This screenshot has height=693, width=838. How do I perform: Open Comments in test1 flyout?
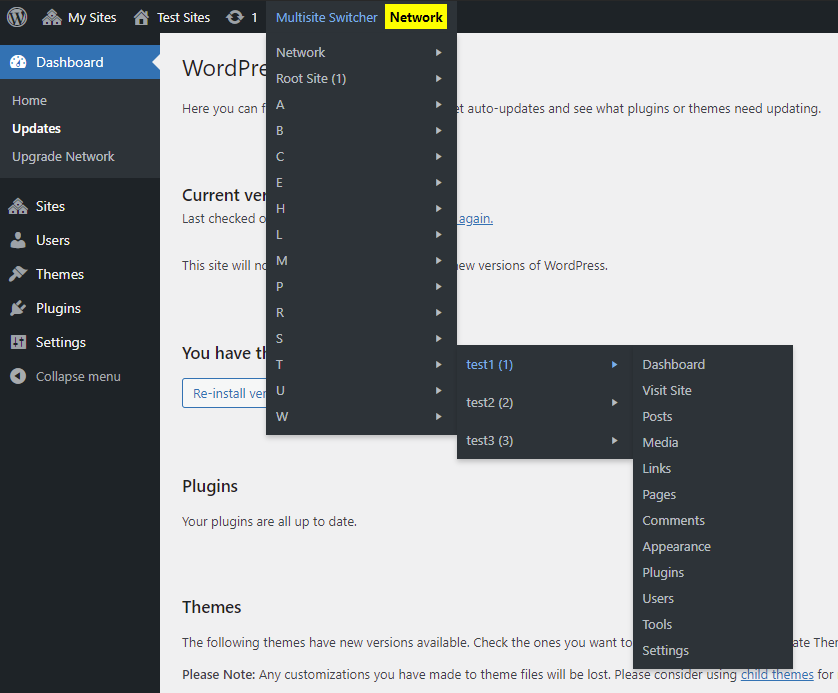pyautogui.click(x=673, y=520)
